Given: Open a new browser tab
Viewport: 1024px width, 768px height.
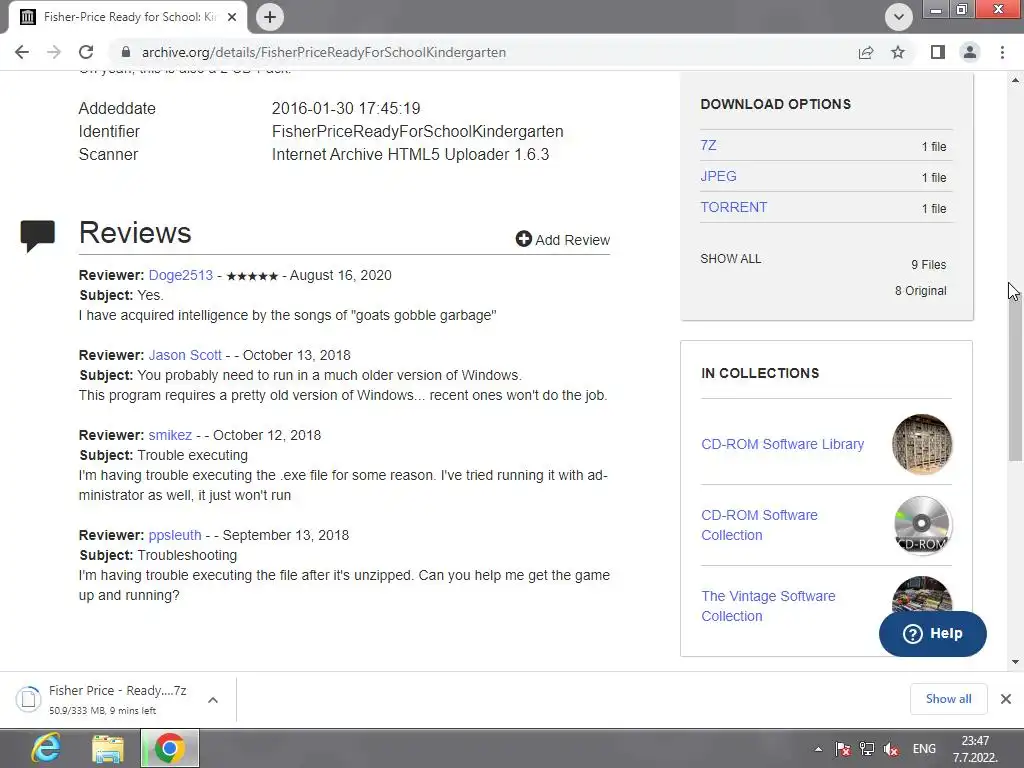Looking at the screenshot, I should (270, 17).
